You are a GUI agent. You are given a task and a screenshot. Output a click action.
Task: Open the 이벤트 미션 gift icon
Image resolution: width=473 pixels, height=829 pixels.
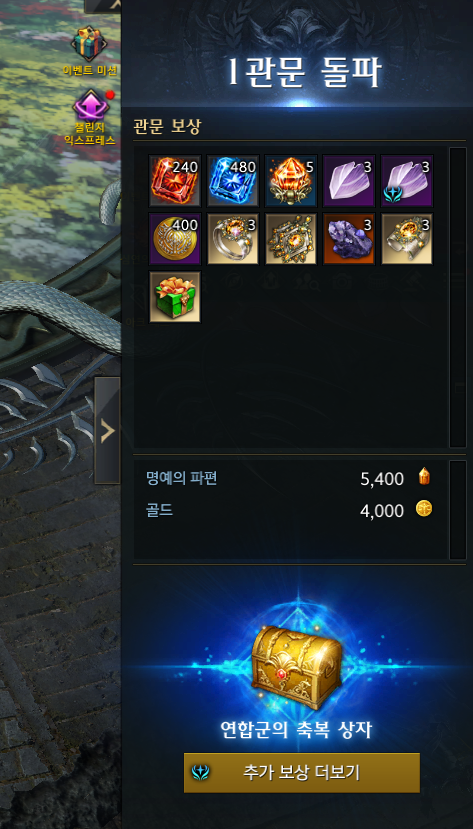tap(89, 43)
